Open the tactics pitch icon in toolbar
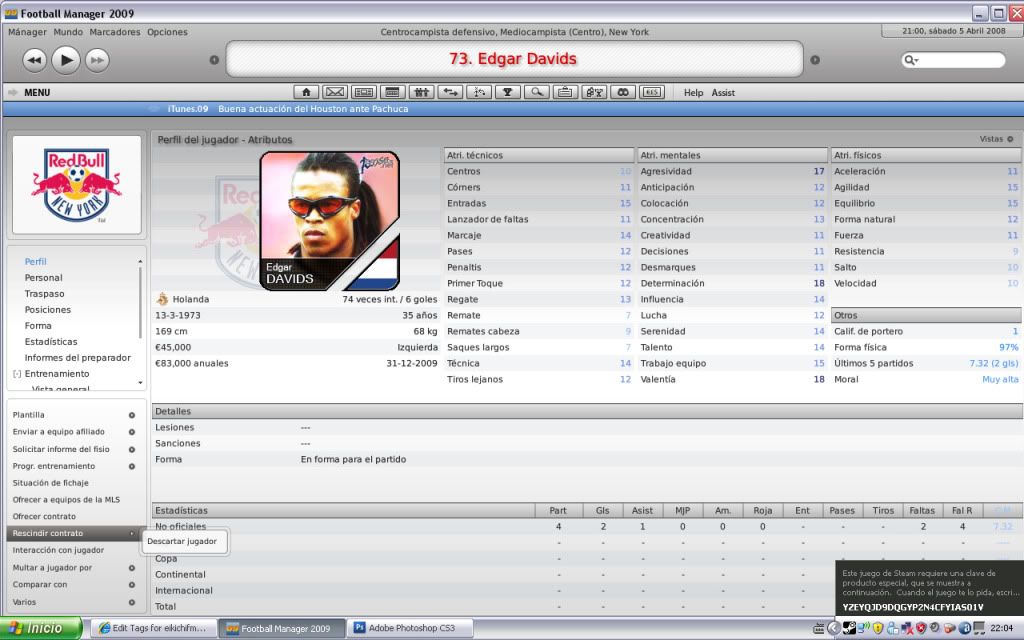The image size is (1024, 640). pos(364,92)
